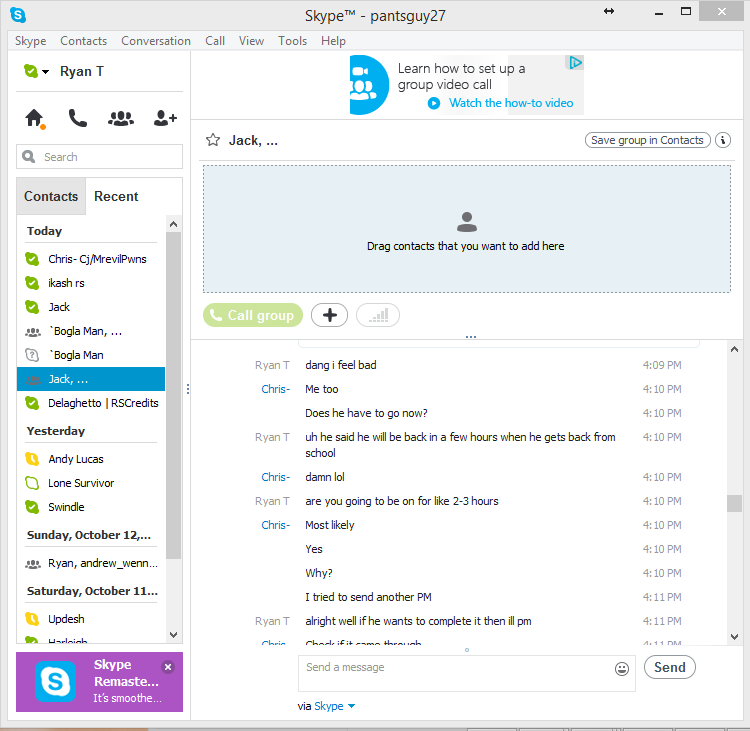Open the emoticon smiley picker
The height and width of the screenshot is (731, 750).
(621, 668)
